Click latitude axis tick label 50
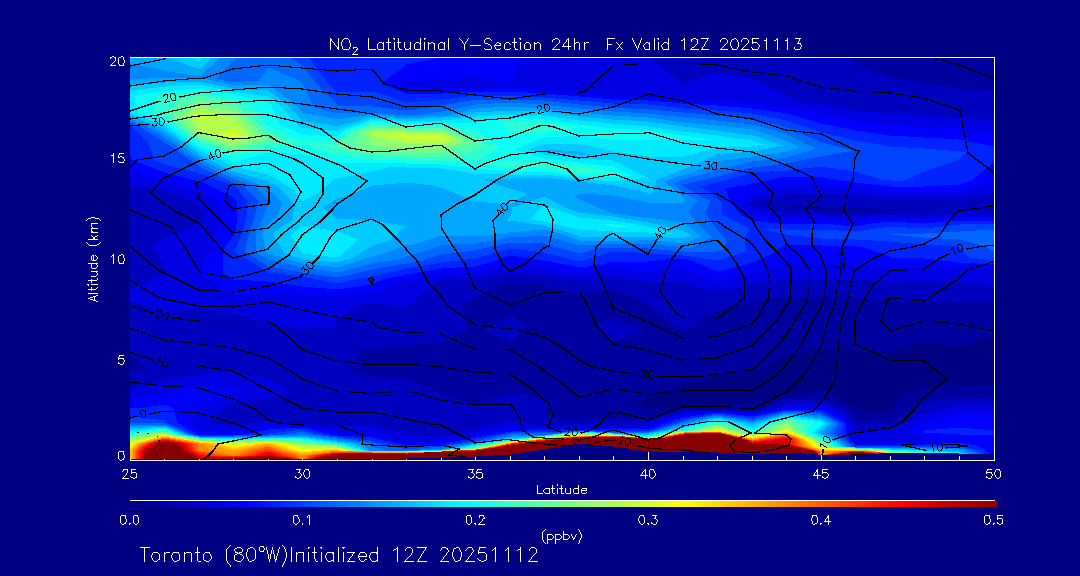The height and width of the screenshot is (576, 1080). point(993,474)
